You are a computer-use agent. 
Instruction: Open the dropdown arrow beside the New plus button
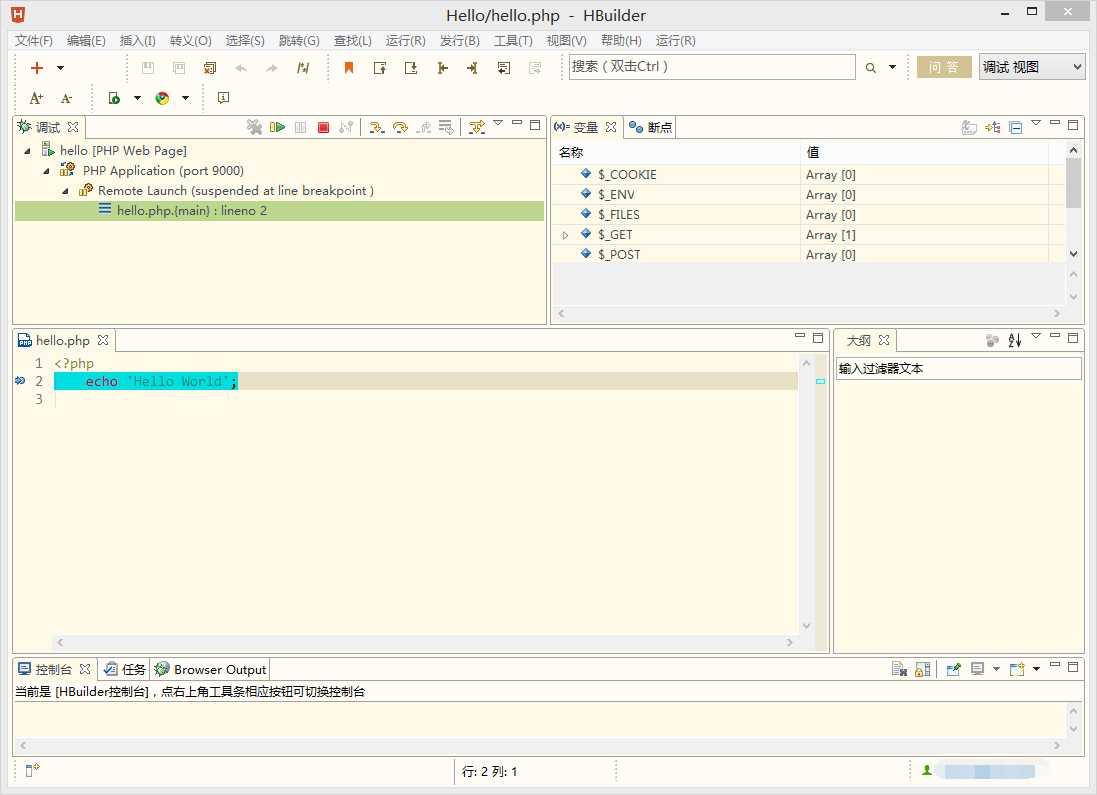[x=60, y=68]
